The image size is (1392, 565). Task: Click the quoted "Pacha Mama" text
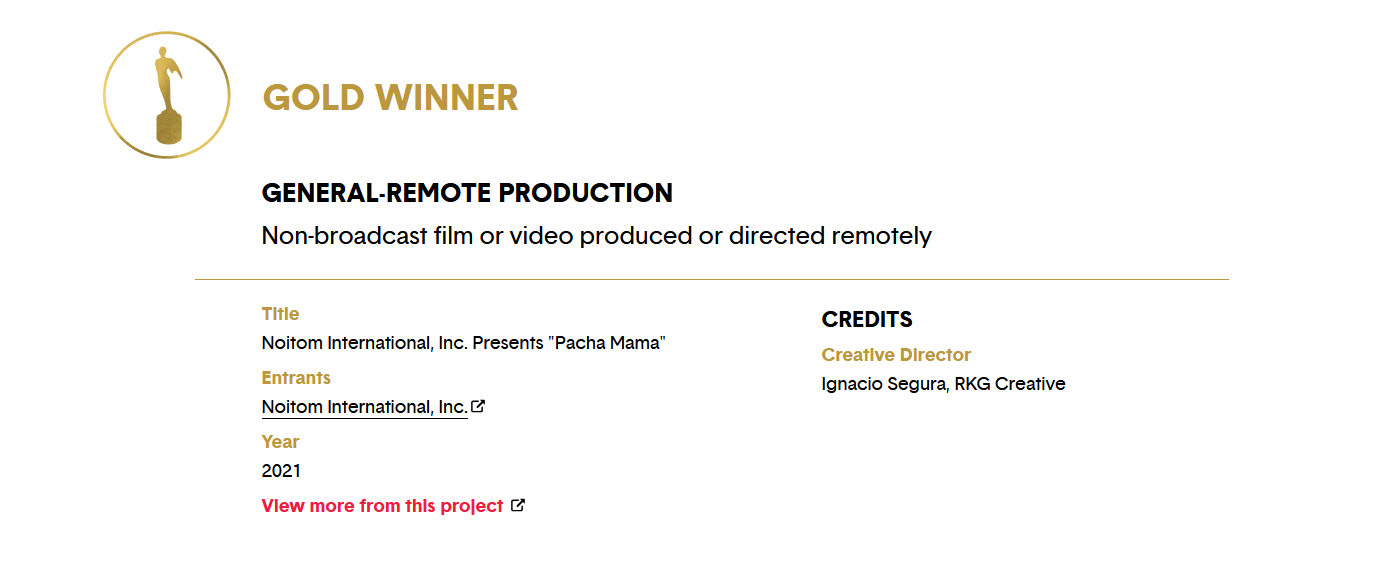(x=610, y=343)
